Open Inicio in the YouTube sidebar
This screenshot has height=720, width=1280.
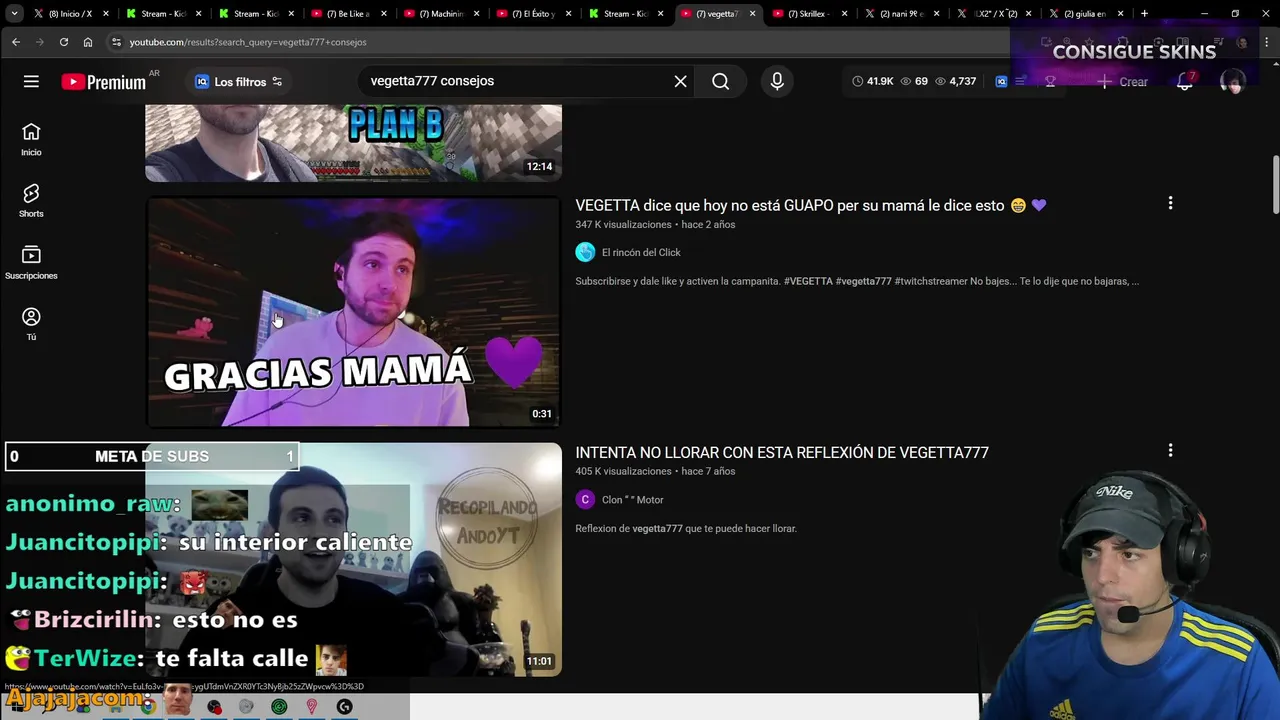(31, 139)
